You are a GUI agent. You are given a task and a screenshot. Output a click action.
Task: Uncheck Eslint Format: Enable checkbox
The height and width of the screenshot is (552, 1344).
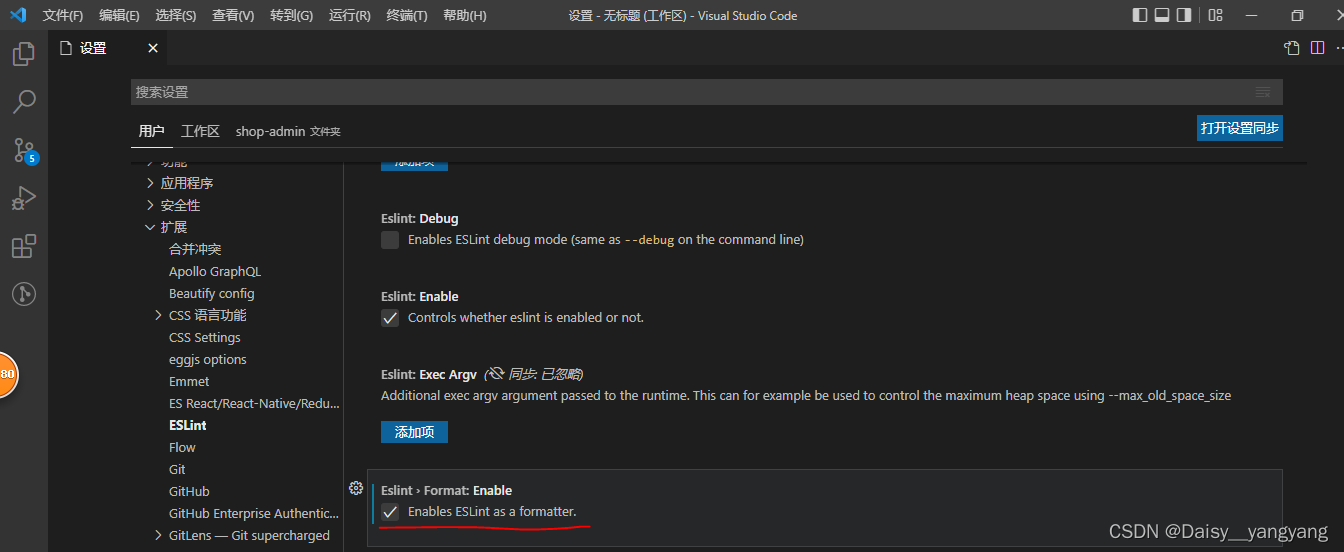coord(390,512)
